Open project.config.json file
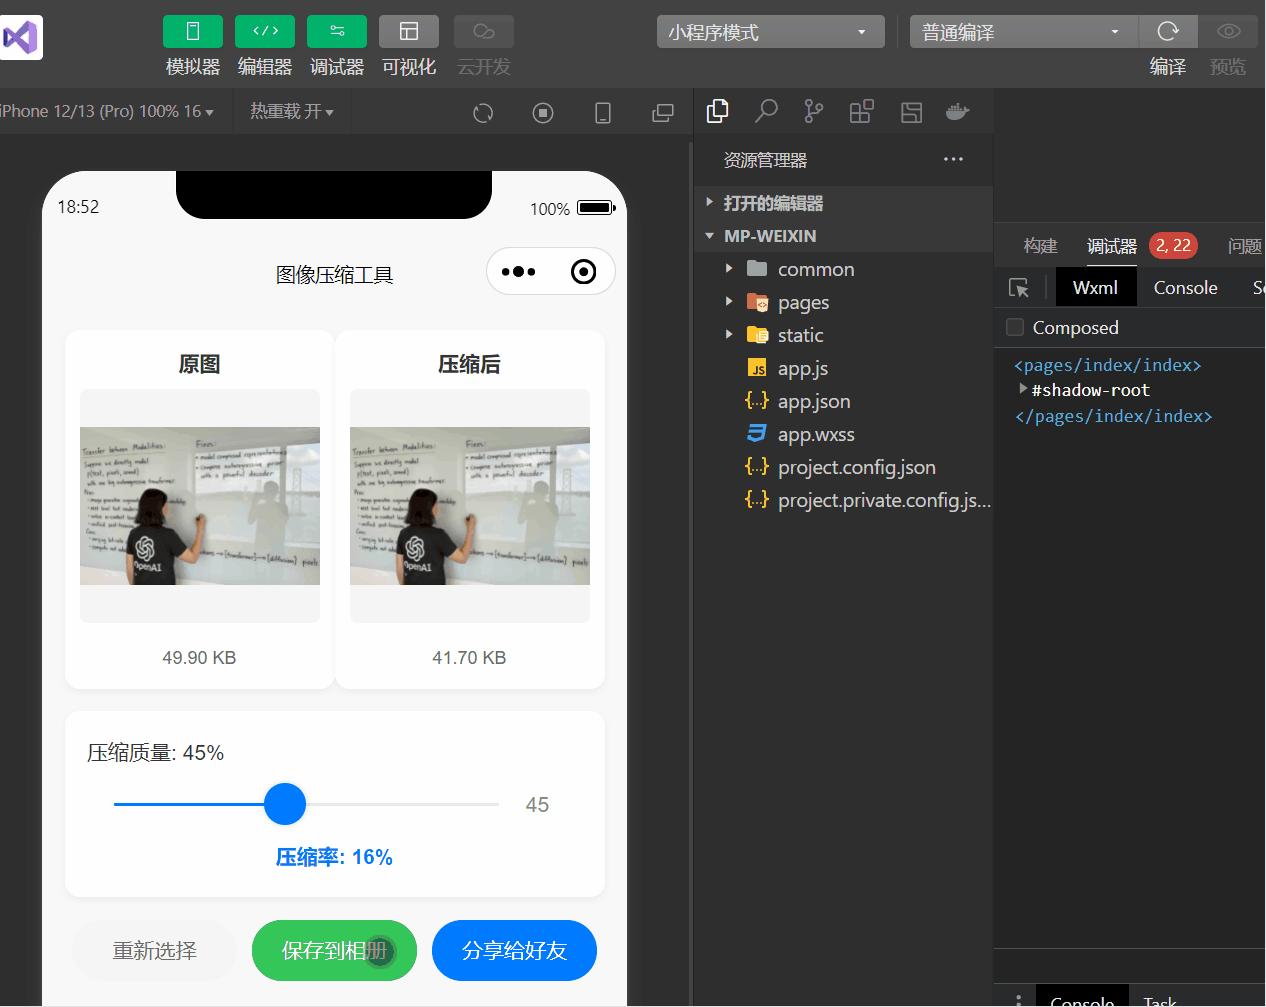 click(843, 467)
